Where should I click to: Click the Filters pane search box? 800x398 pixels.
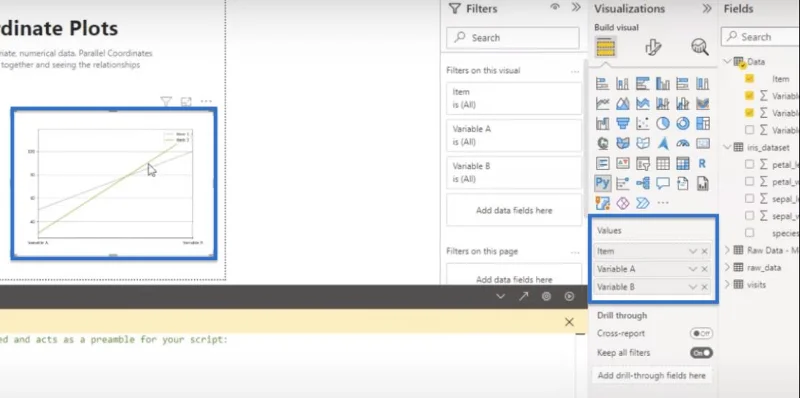pyautogui.click(x=513, y=38)
